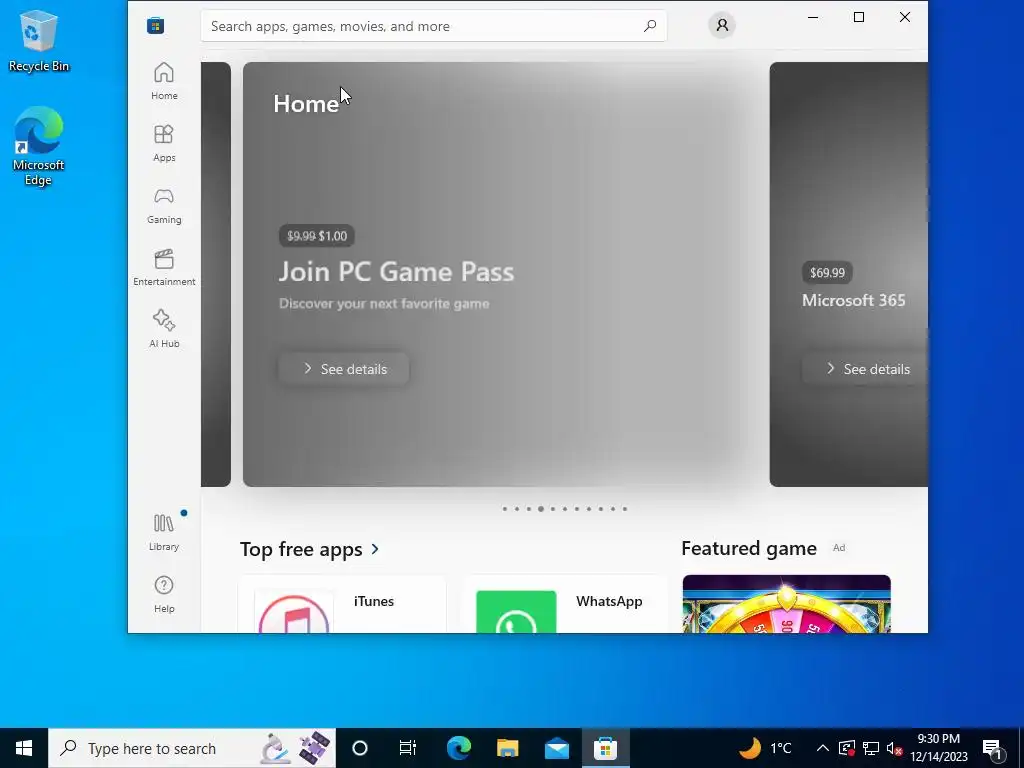Open the Recycle Bin desktop icon
The image size is (1024, 768).
tap(39, 40)
